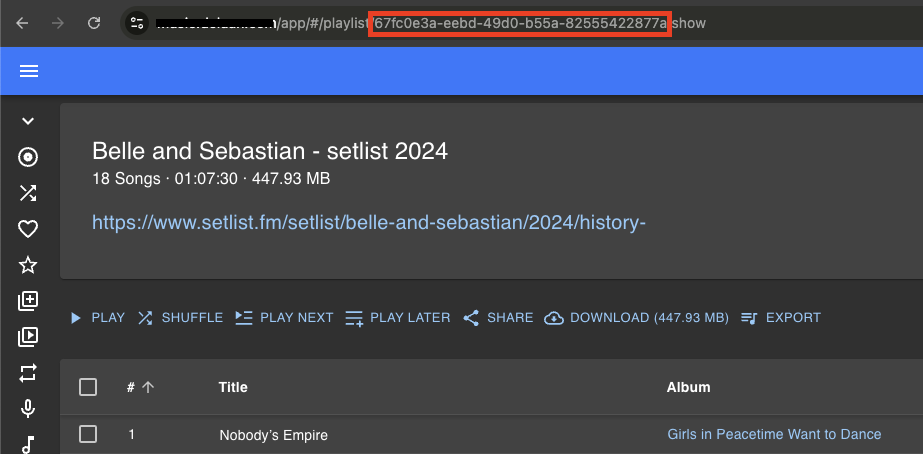923x454 pixels.
Task: Open the setlist.fm link in description
Action: click(369, 222)
